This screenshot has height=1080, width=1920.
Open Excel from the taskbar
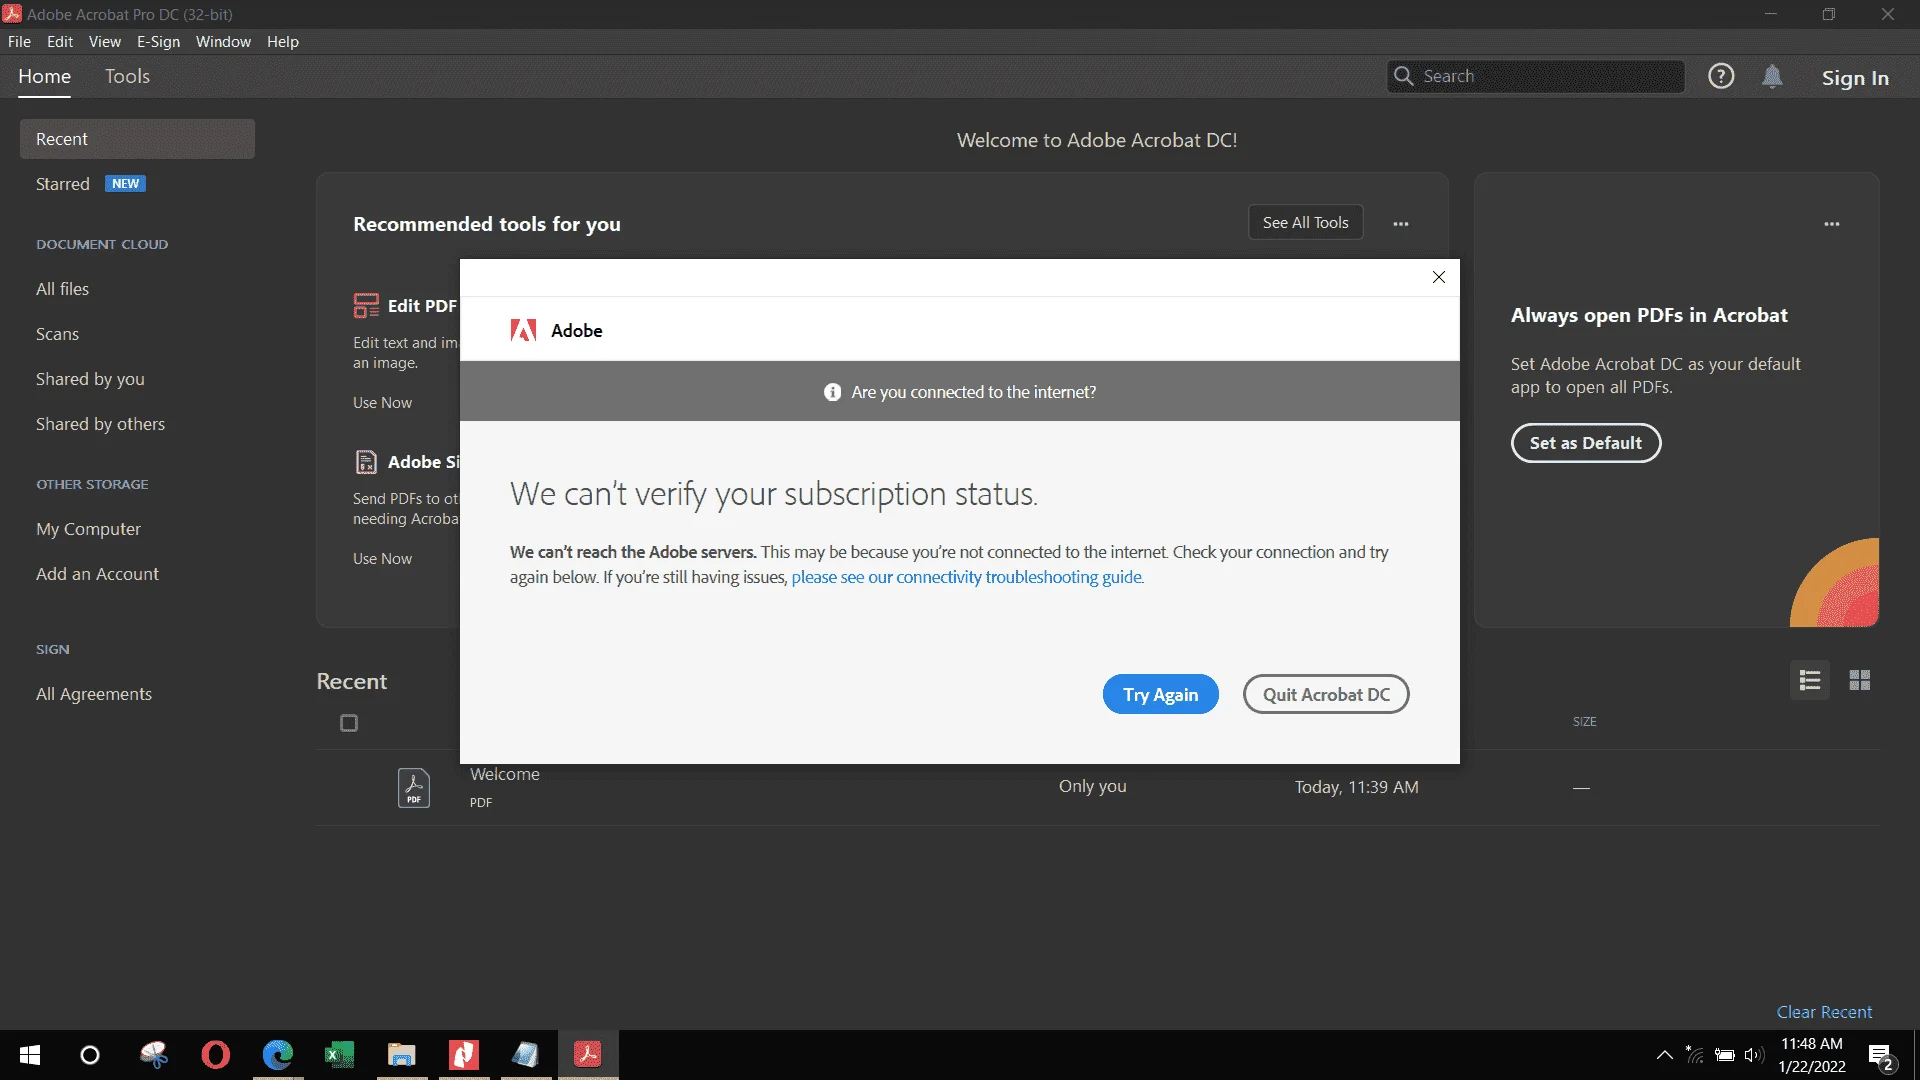click(340, 1055)
